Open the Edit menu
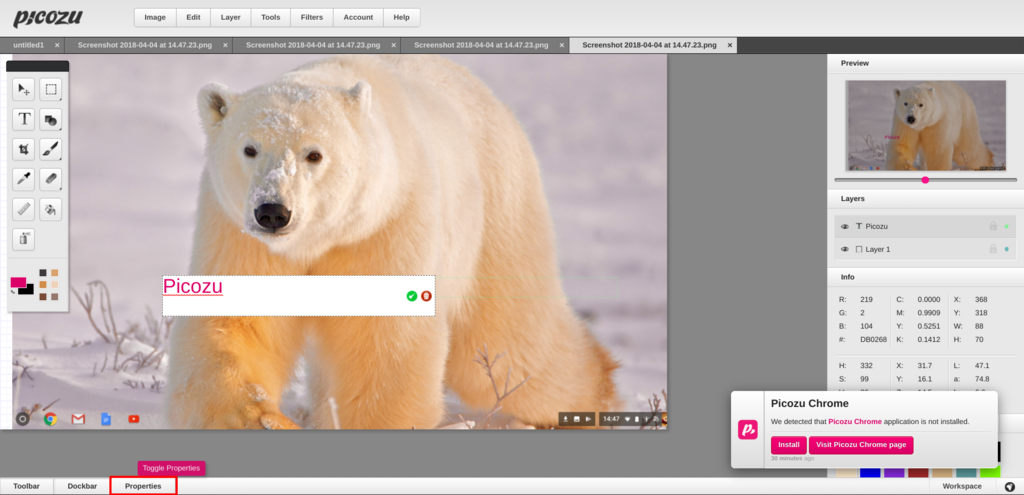 pos(193,18)
